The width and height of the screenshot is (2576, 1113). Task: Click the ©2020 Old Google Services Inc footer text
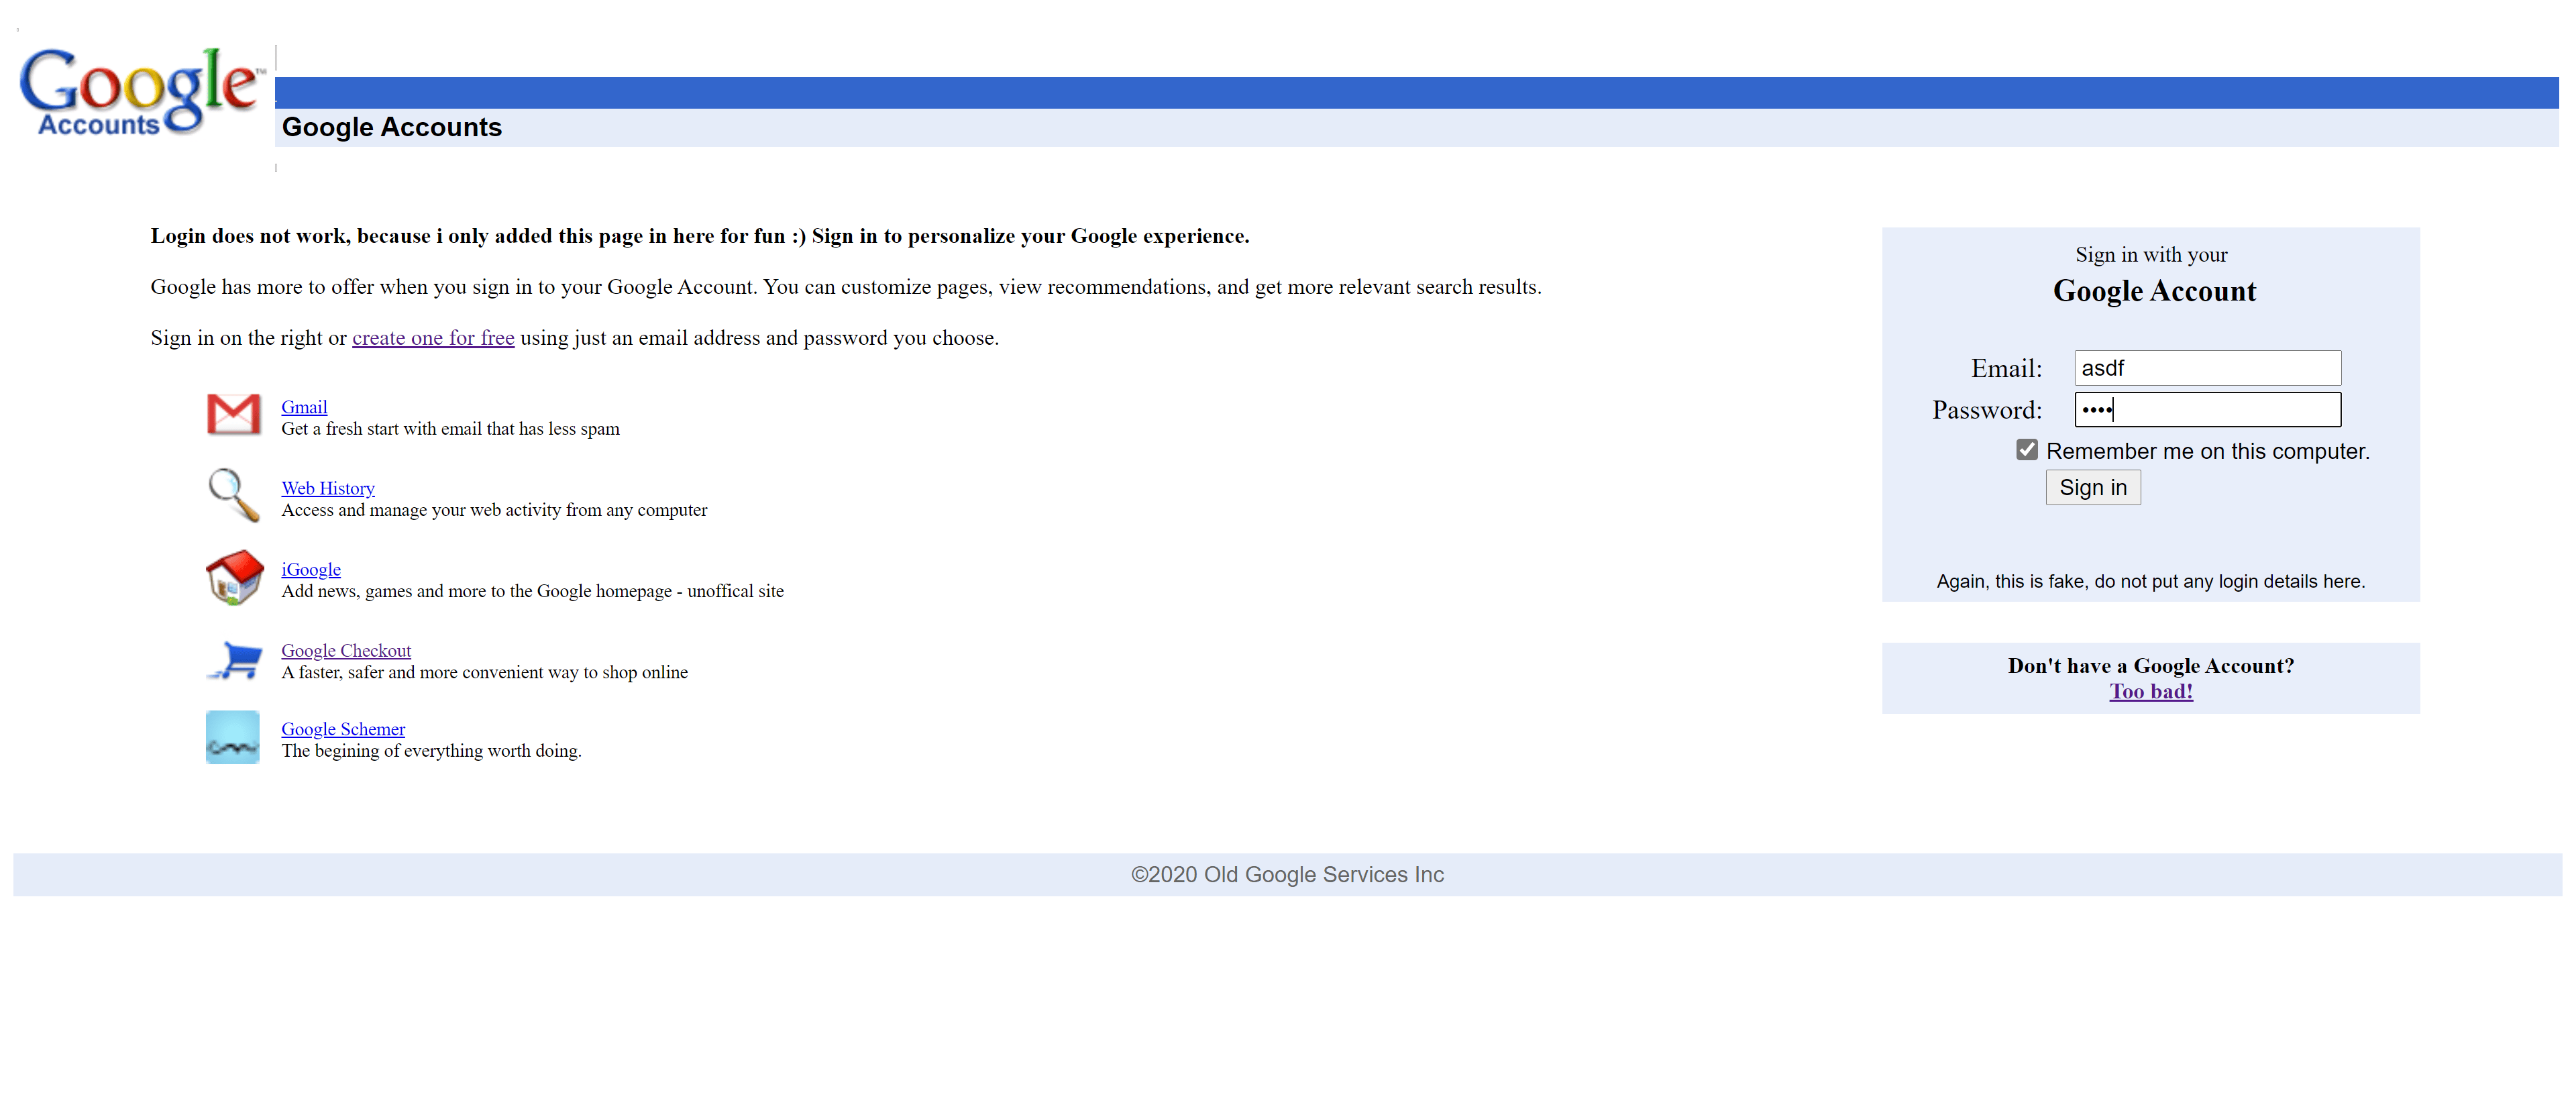pos(1287,874)
